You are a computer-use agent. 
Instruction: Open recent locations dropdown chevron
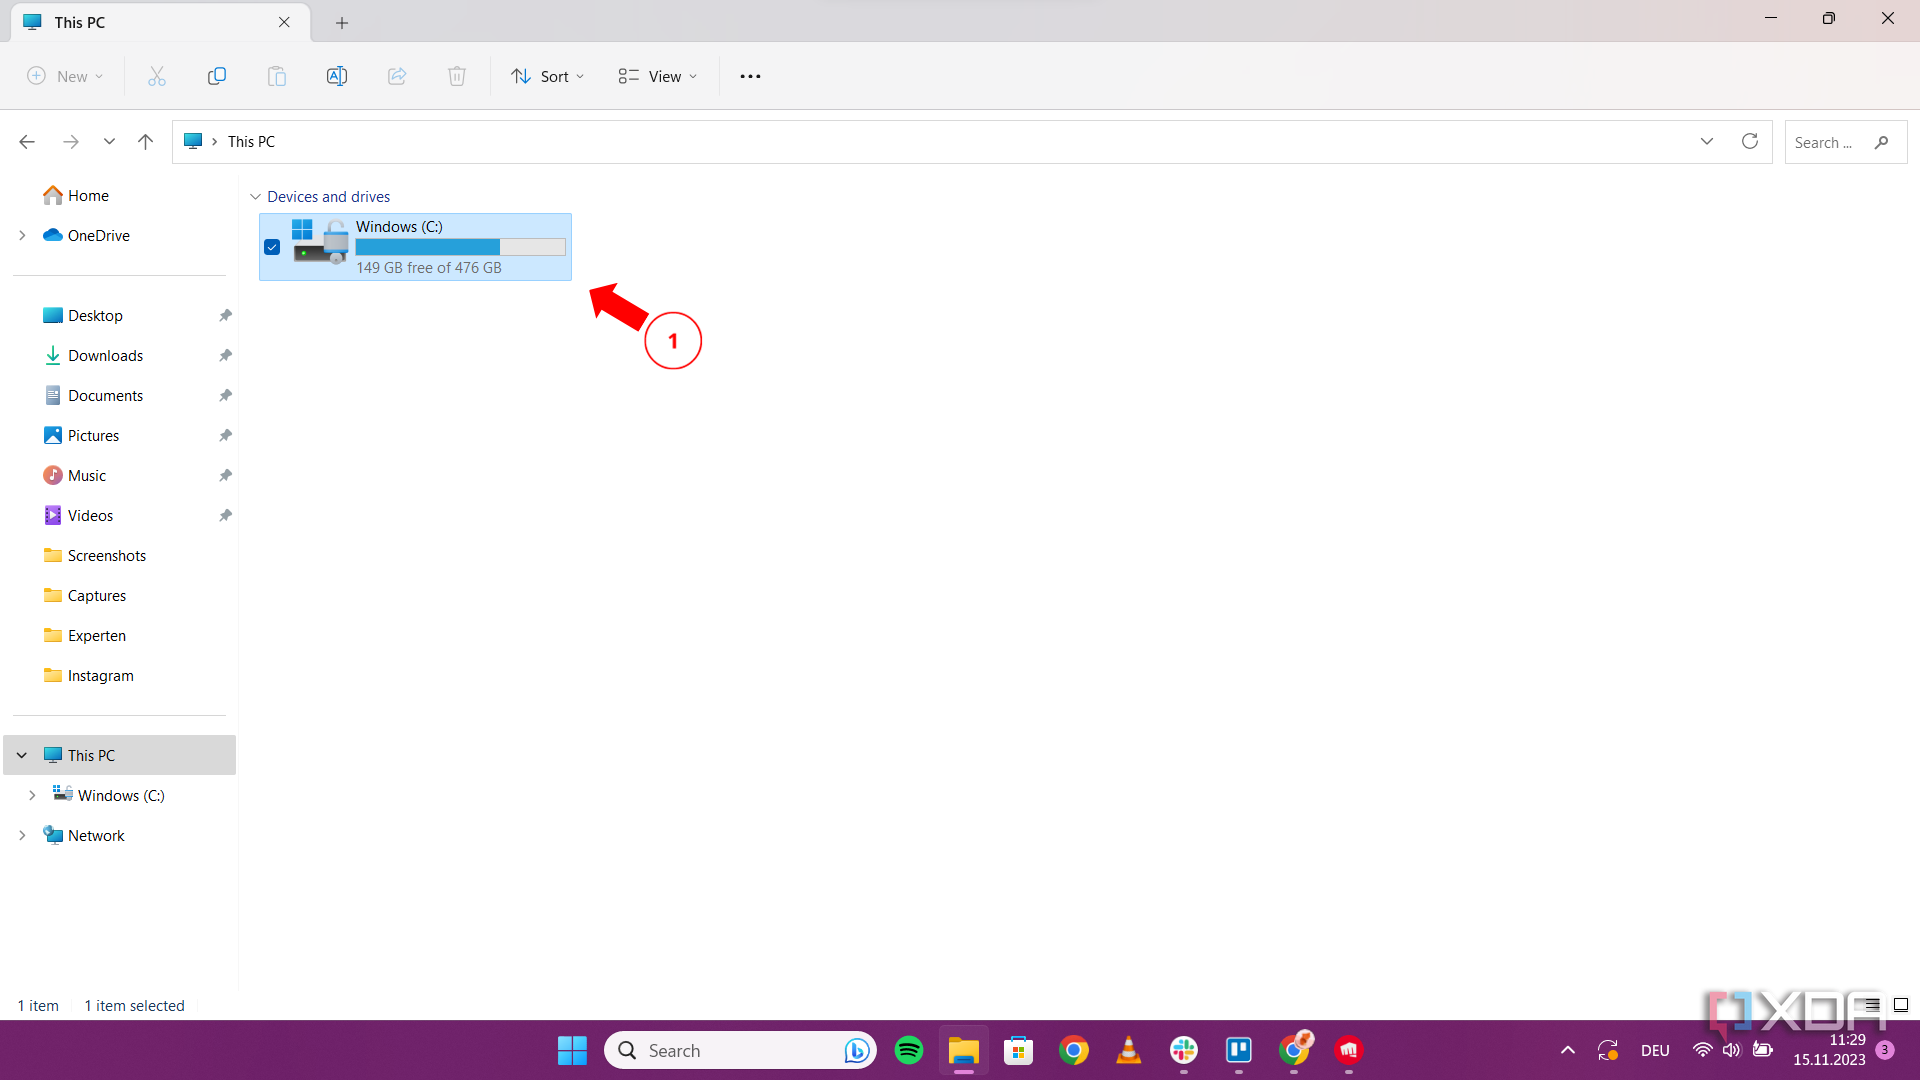pos(109,142)
